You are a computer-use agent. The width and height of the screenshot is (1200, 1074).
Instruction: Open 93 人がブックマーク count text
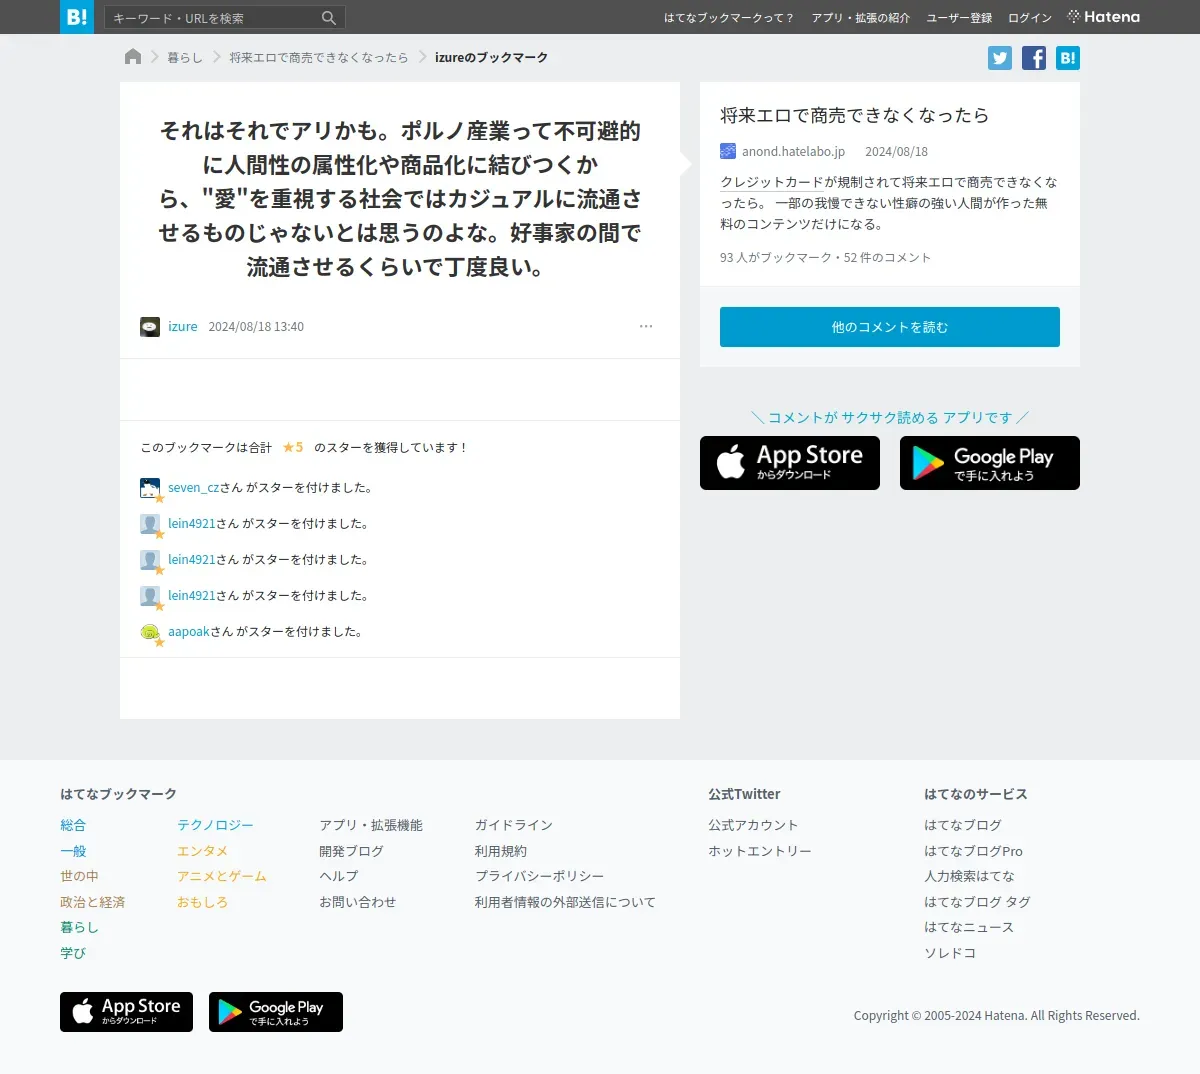776,258
